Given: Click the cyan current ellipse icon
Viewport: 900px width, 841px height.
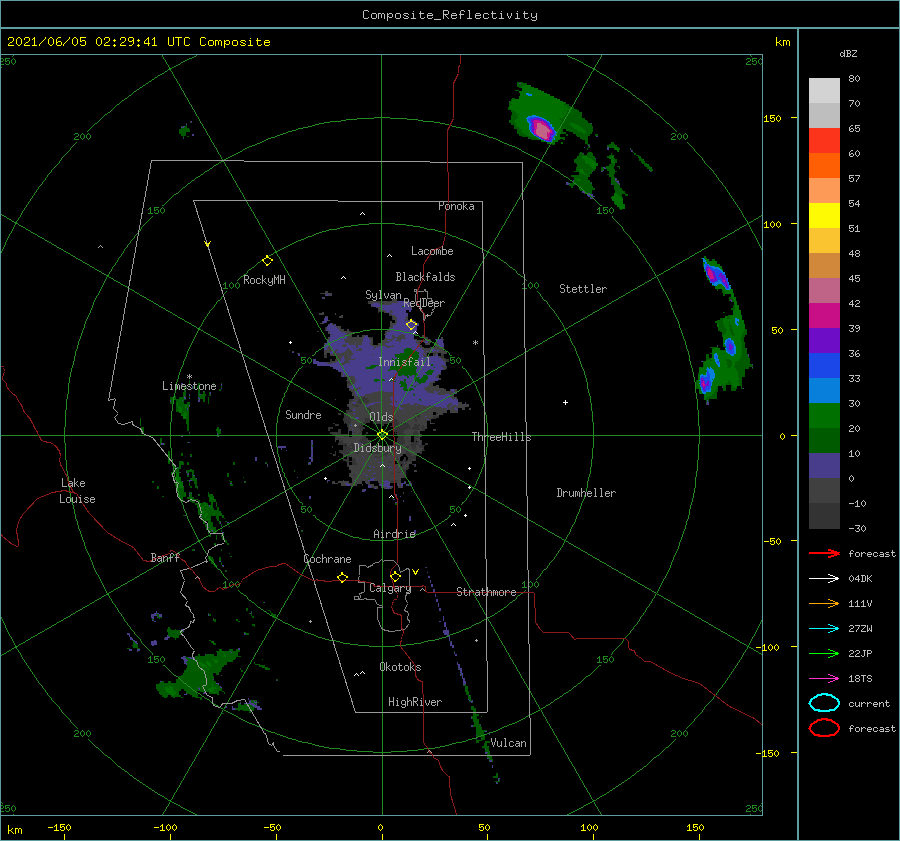Looking at the screenshot, I should coord(824,703).
